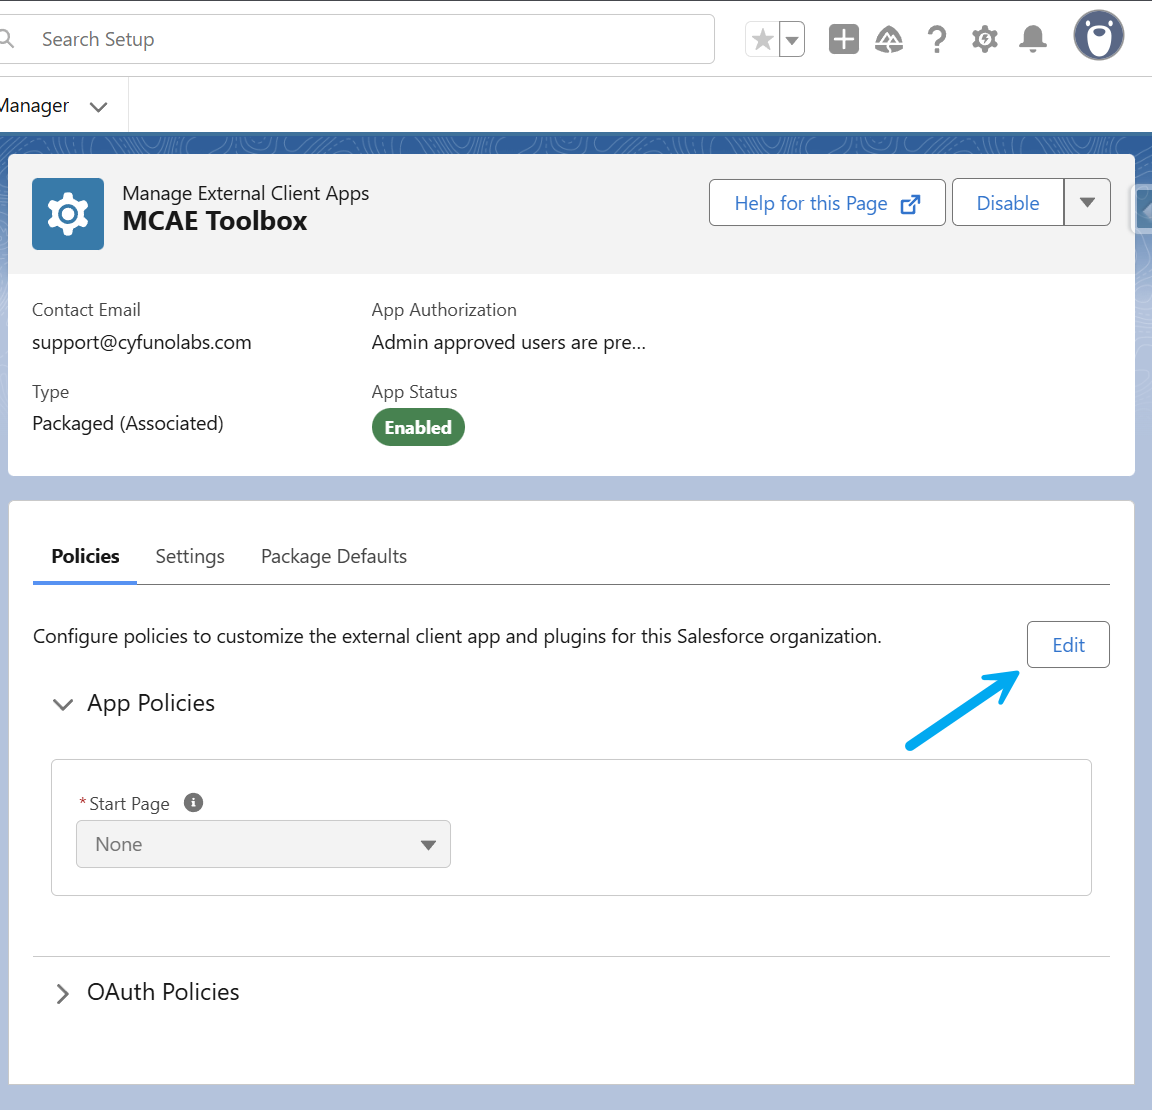Image resolution: width=1152 pixels, height=1110 pixels.
Task: Switch to the Policies tab
Action: coord(85,557)
